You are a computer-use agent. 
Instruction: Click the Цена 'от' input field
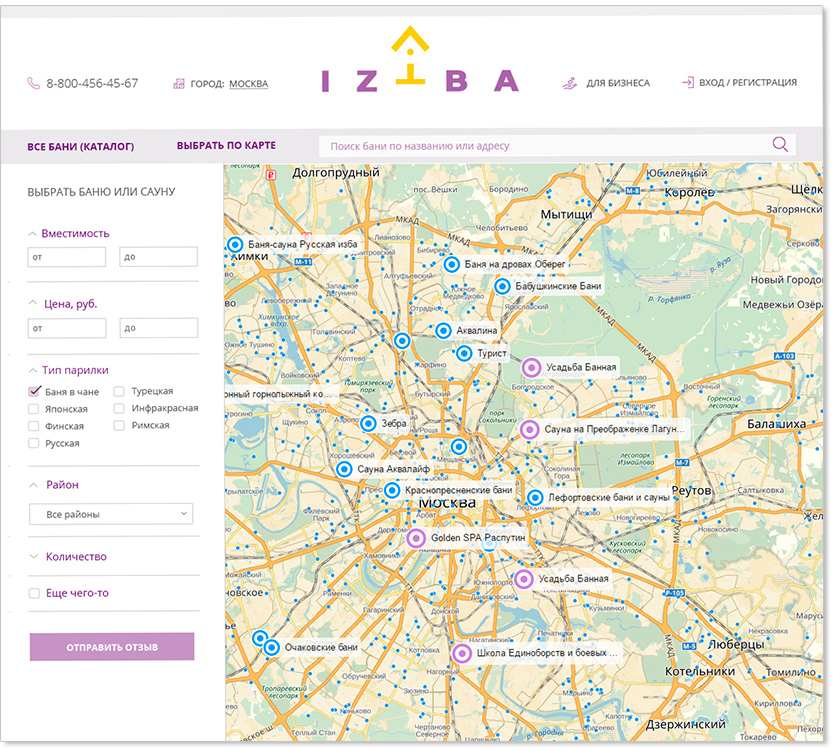pyautogui.click(x=67, y=328)
